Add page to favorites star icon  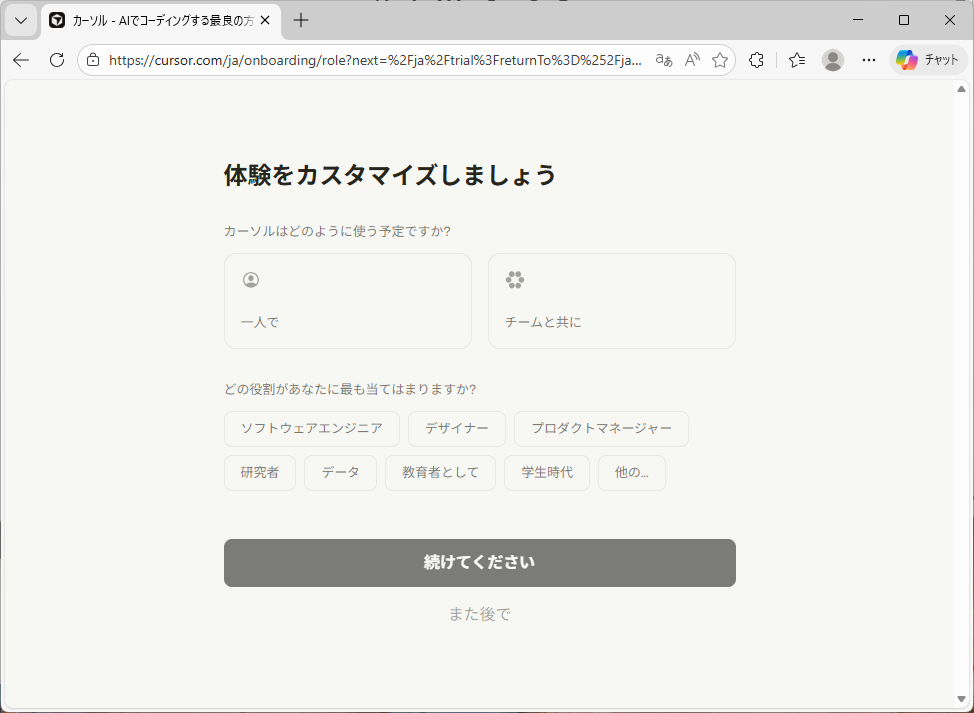(720, 60)
